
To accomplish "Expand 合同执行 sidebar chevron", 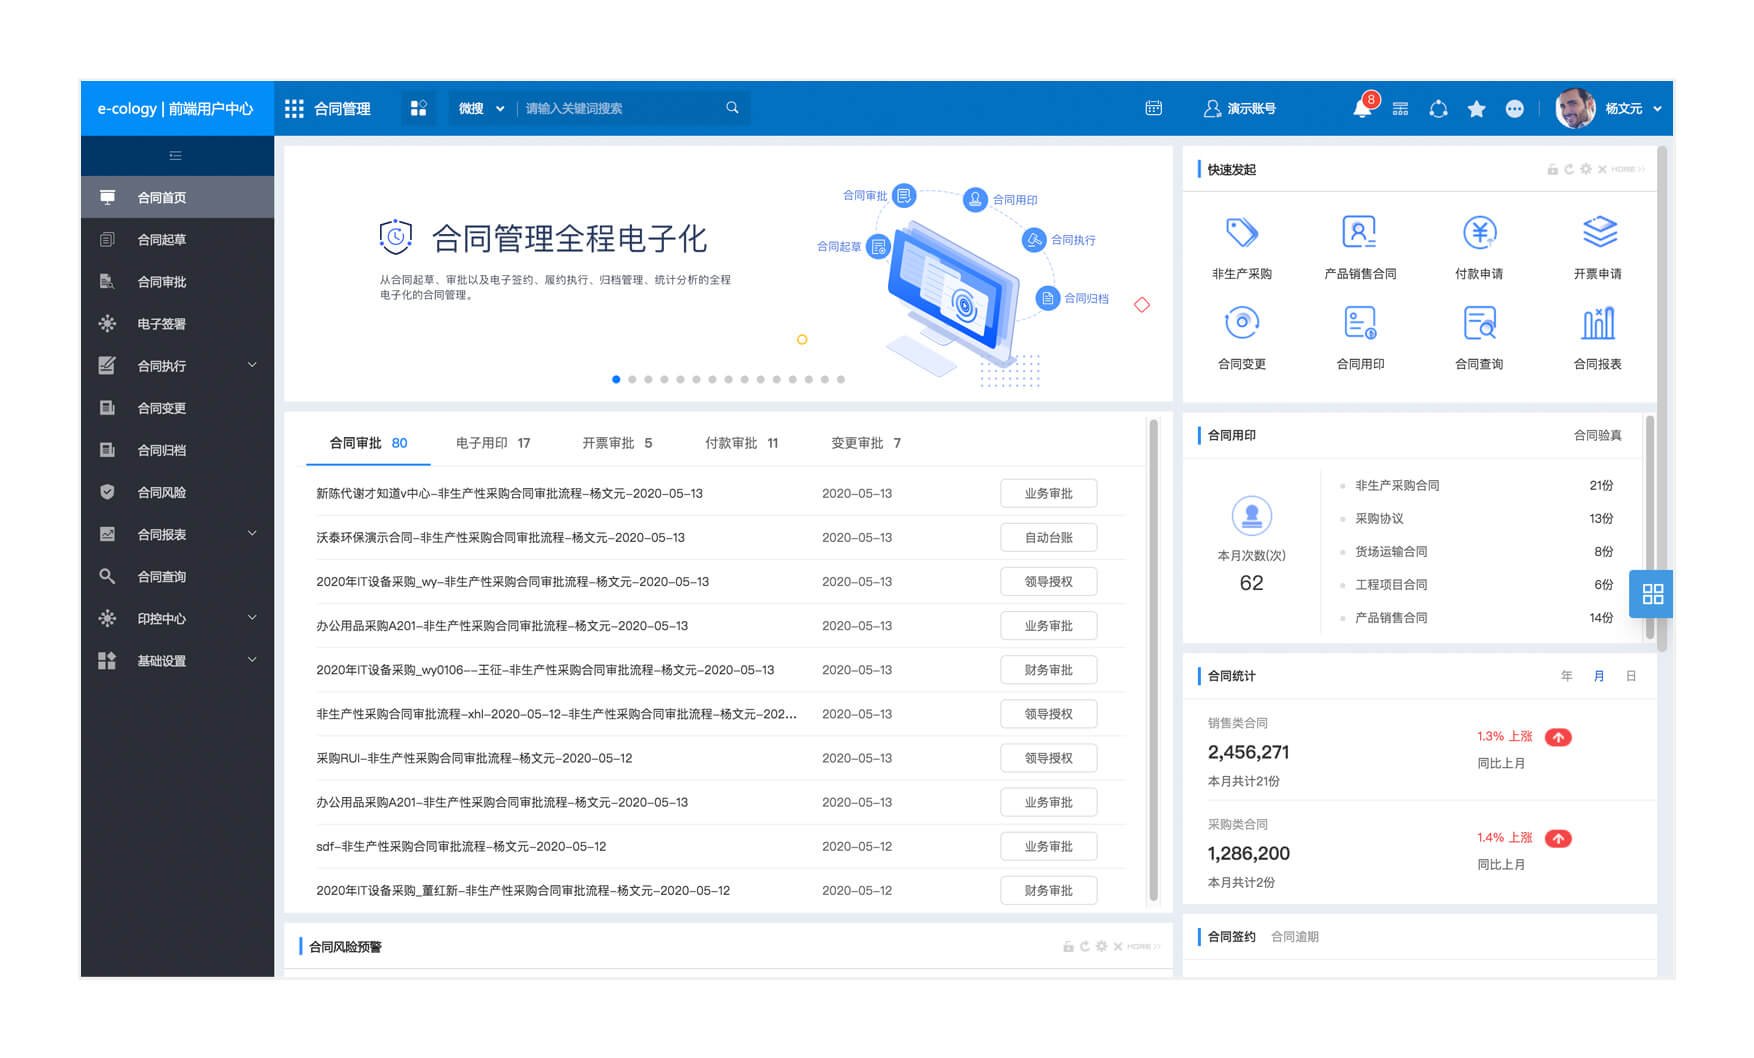I will [x=252, y=366].
